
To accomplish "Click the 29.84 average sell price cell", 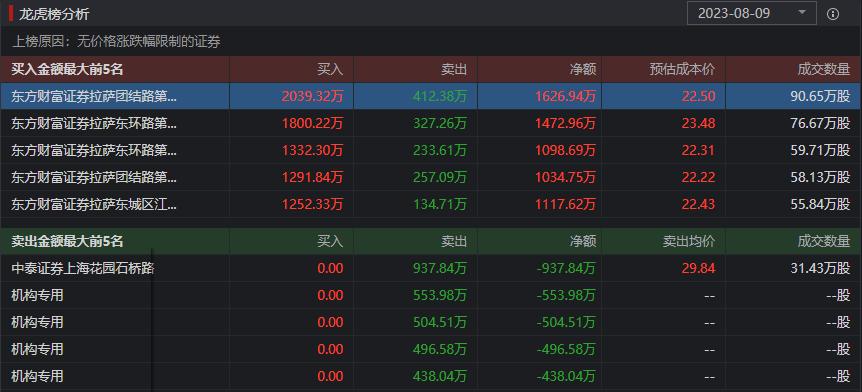I will tap(699, 268).
